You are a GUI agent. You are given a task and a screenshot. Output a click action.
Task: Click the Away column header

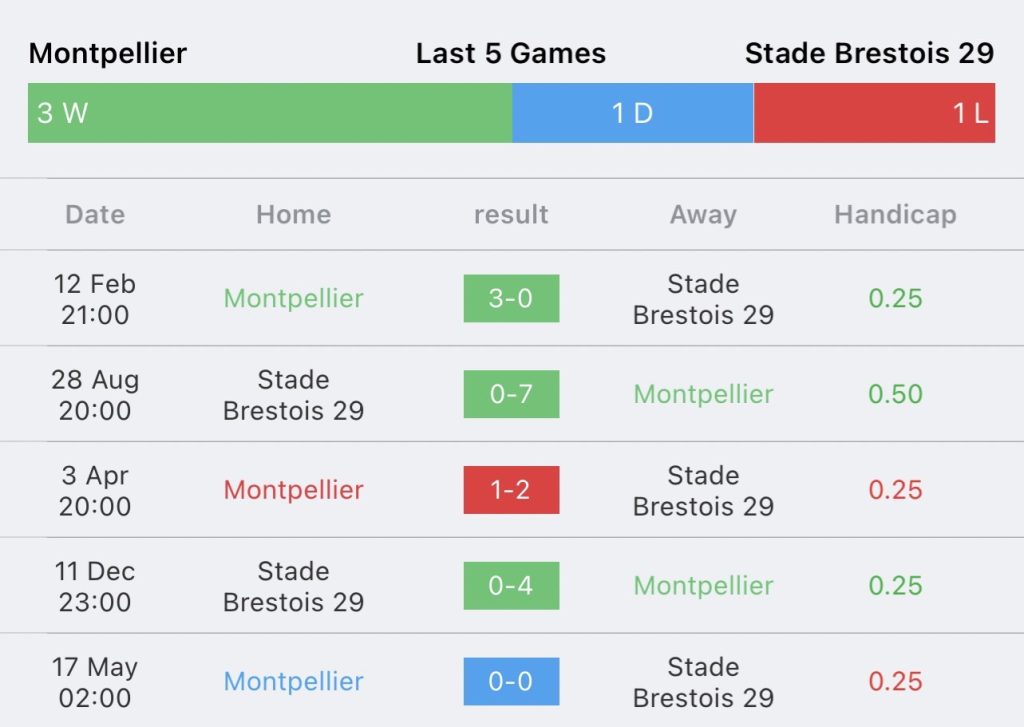click(703, 214)
